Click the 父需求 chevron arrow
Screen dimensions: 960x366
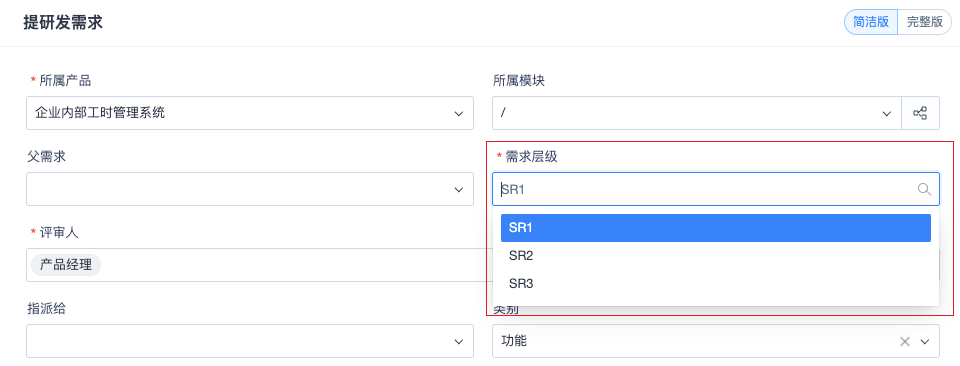coord(459,189)
